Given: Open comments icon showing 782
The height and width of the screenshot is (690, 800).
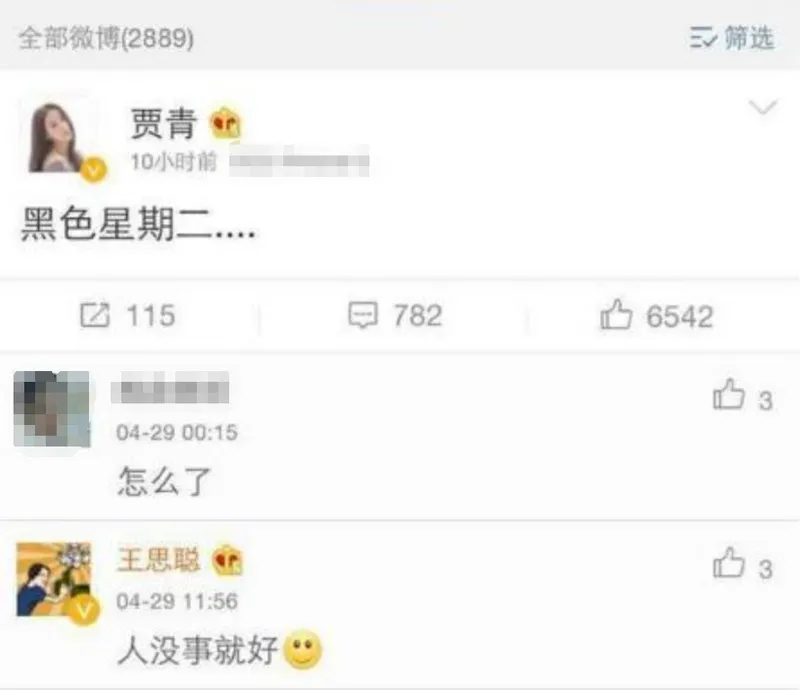Looking at the screenshot, I should [363, 315].
